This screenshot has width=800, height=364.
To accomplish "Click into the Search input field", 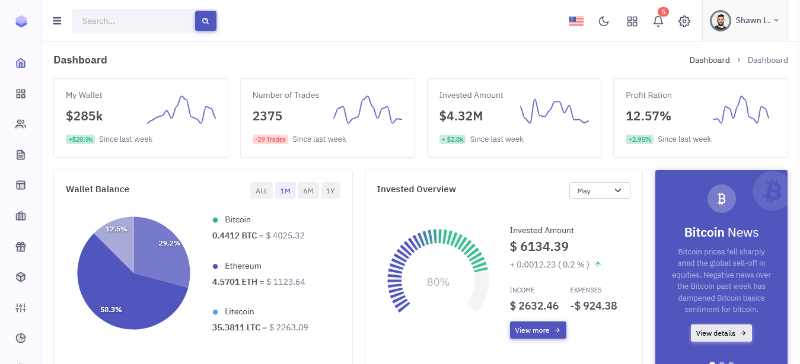I will (134, 21).
